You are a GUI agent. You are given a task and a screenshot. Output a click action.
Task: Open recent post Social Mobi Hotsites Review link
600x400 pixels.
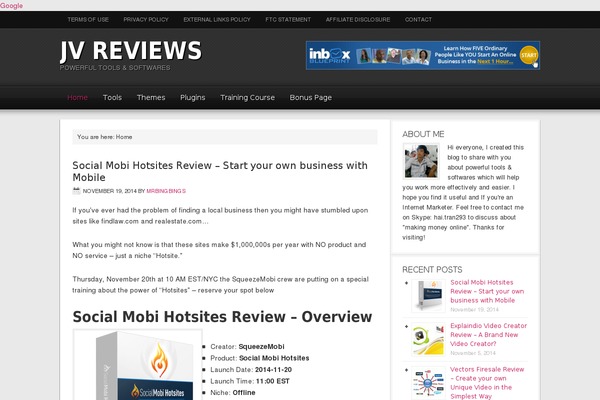(487, 291)
